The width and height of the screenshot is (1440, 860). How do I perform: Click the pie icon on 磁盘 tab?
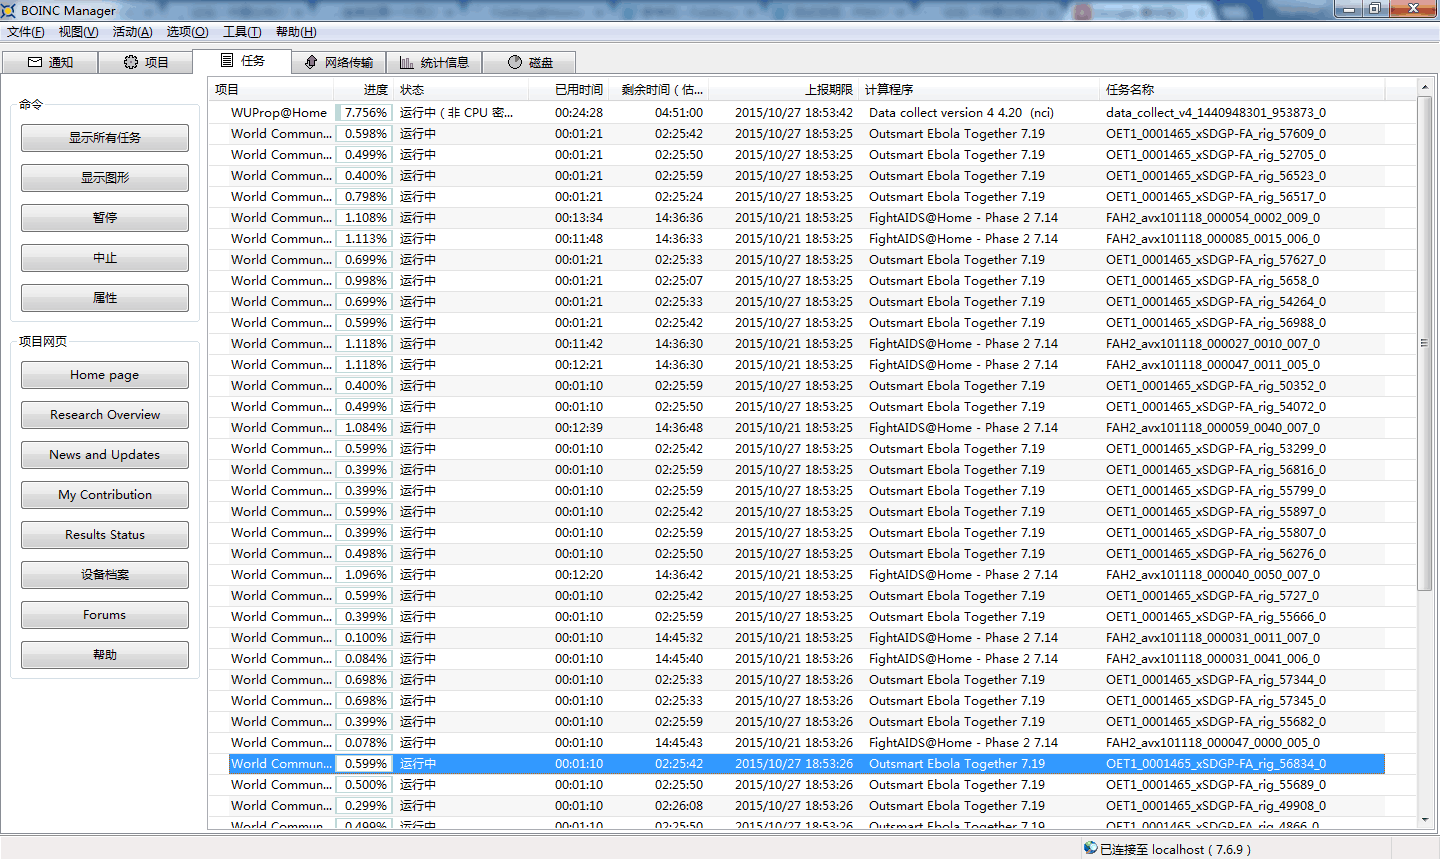[515, 62]
